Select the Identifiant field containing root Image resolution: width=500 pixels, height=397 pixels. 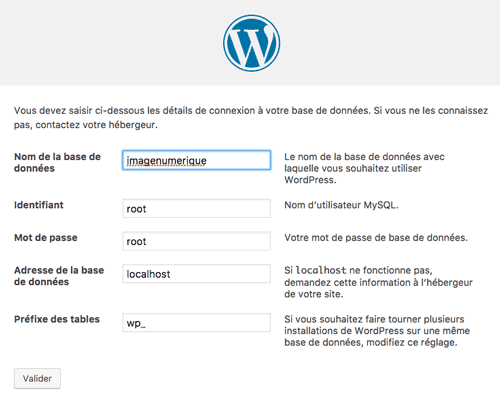[x=197, y=209]
